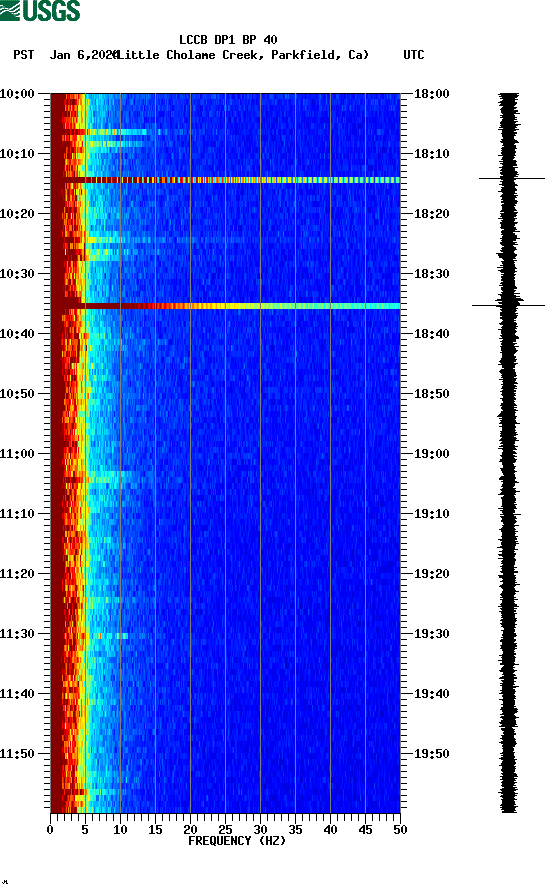
Task: Click the 'PST' timezone label
Action: (23, 55)
